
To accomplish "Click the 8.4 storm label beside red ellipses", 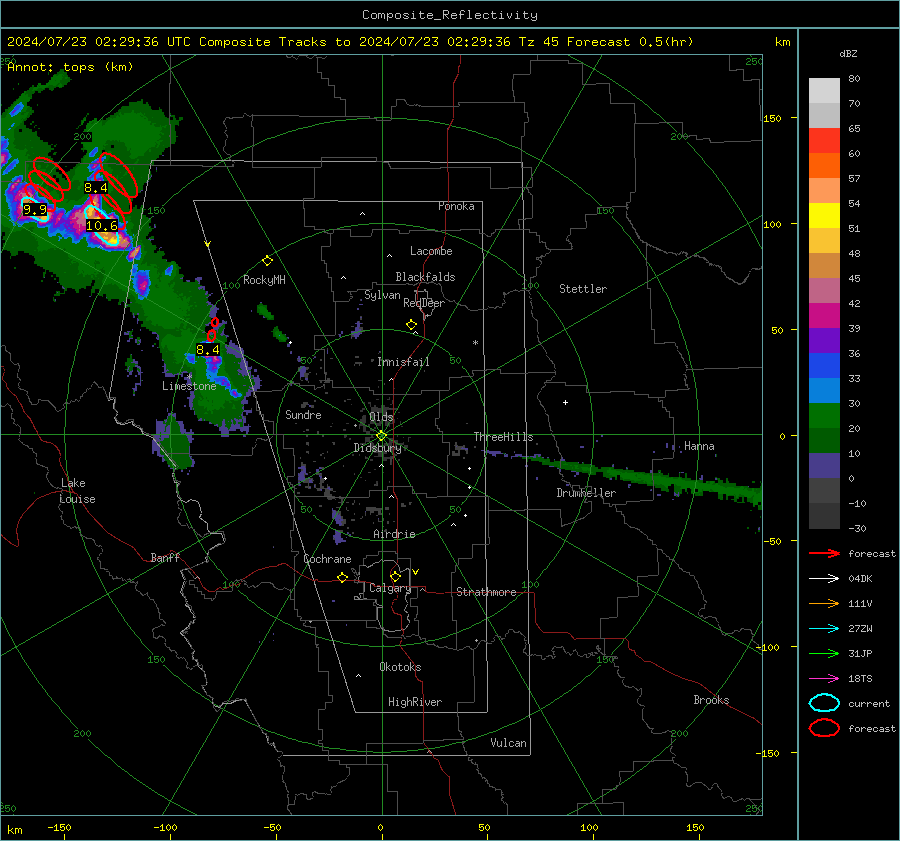I will 96,188.
